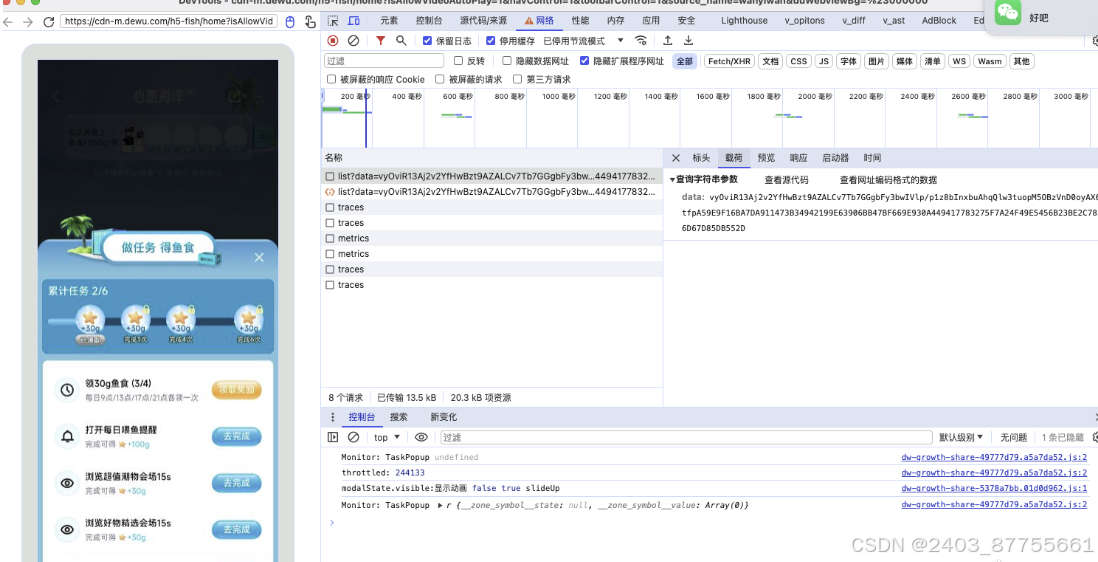
Task: Open 搜索 tab in drawer
Action: pyautogui.click(x=398, y=417)
